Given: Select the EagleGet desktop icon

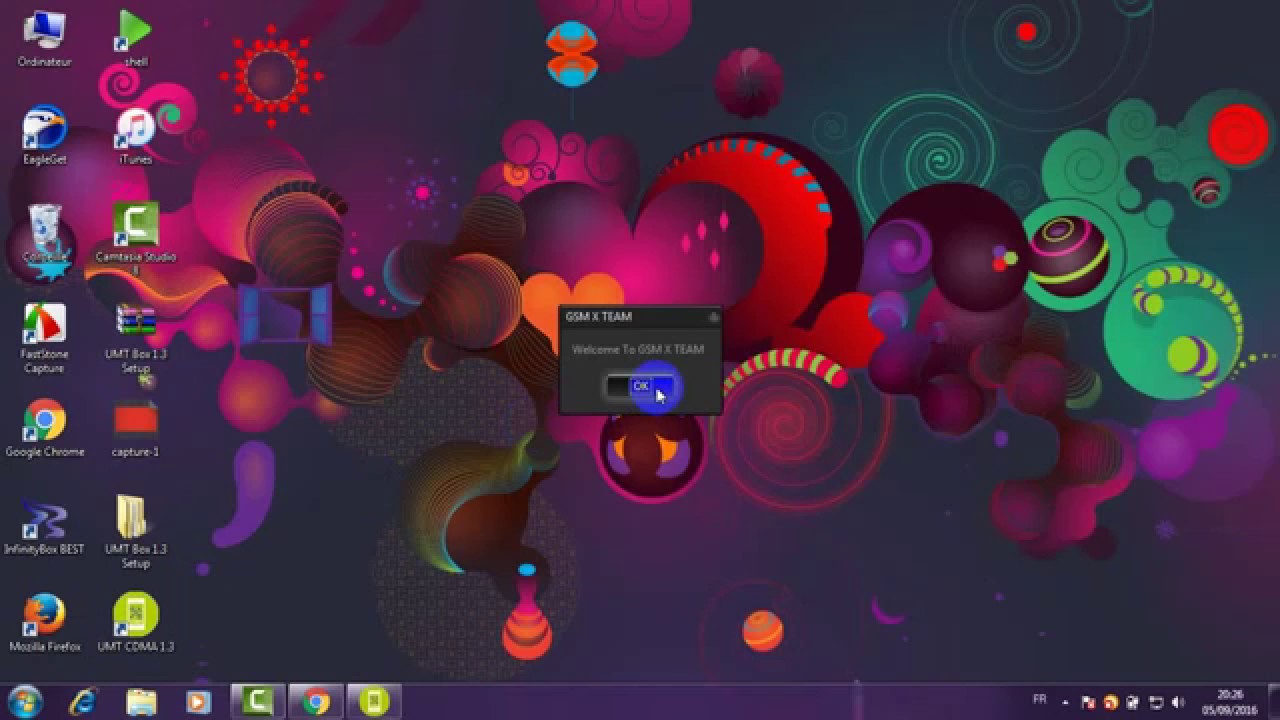Looking at the screenshot, I should point(44,136).
